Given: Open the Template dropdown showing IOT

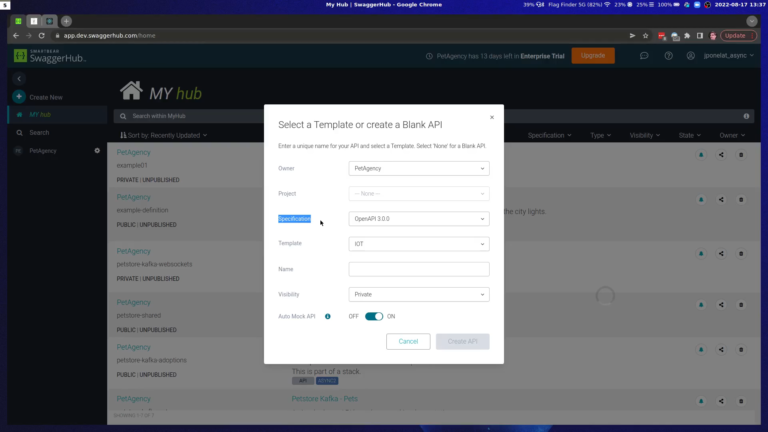Looking at the screenshot, I should 419,244.
